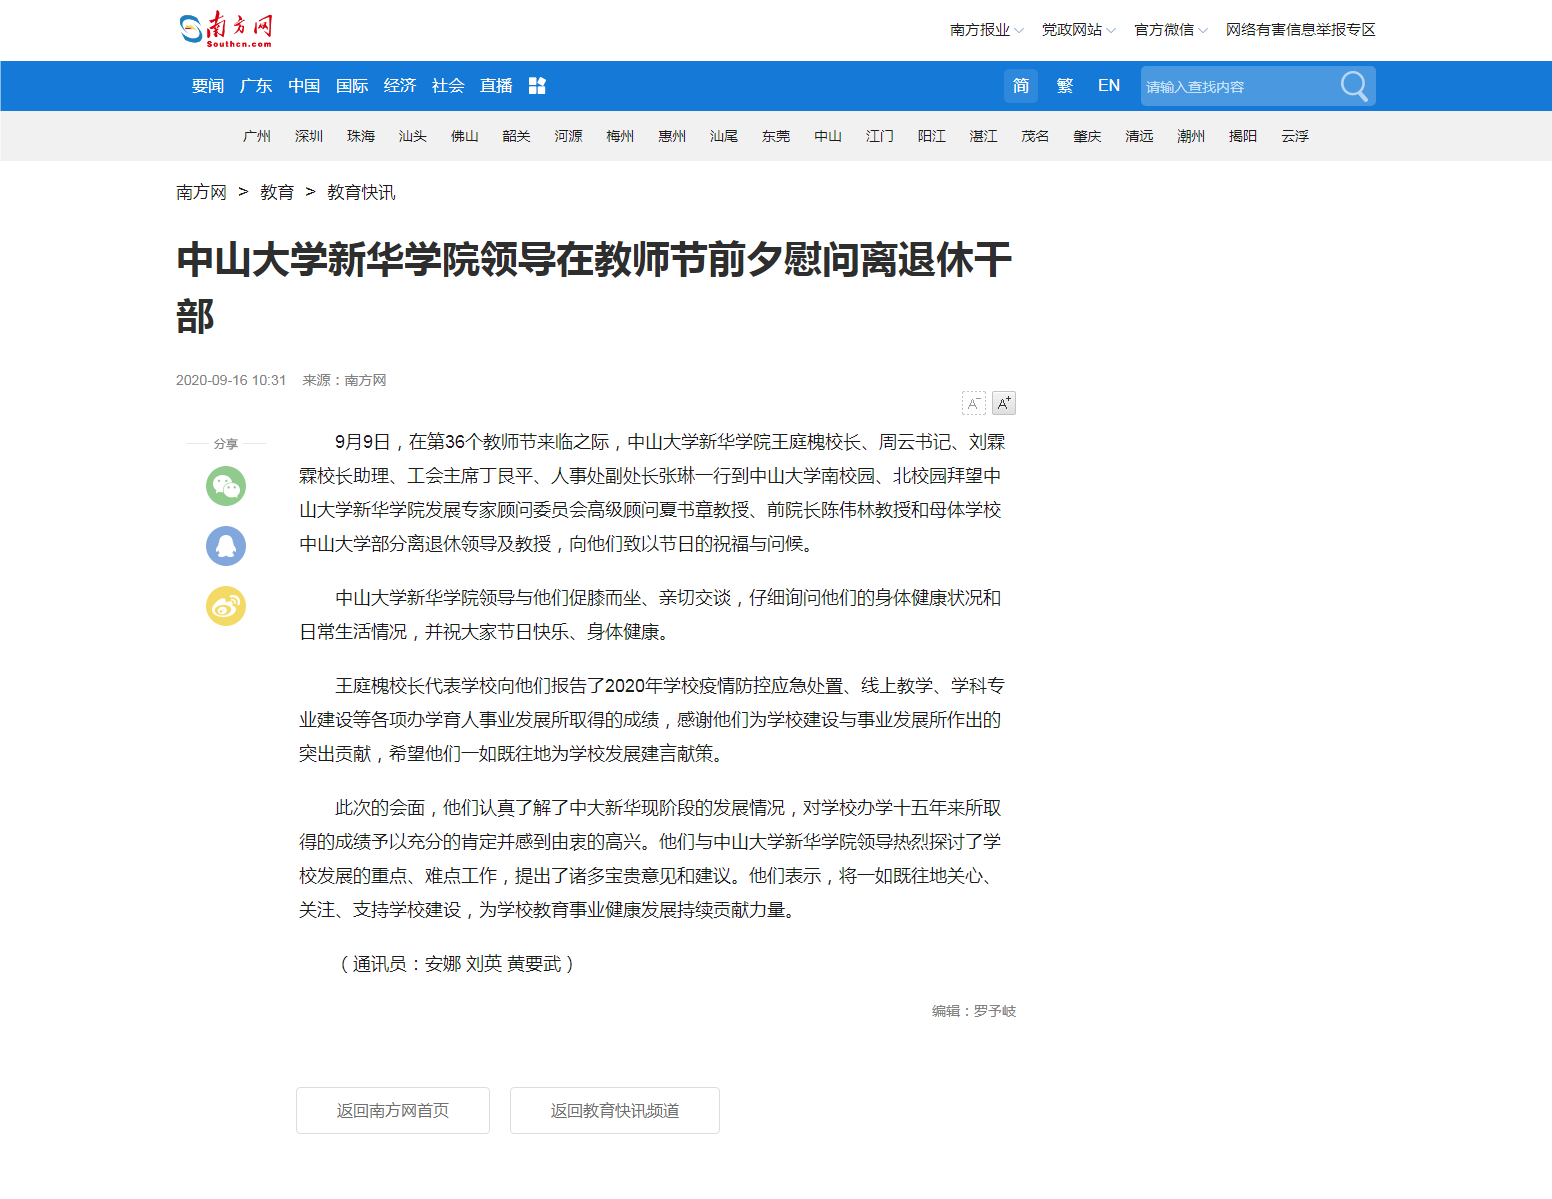Expand the 党政网站 dropdown
Screen dimensions: 1552x1199
(1078, 30)
